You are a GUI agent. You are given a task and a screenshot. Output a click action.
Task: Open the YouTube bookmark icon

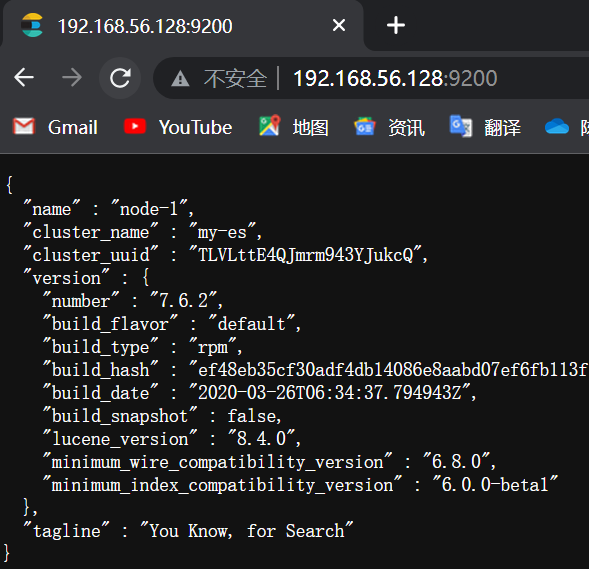pos(135,126)
